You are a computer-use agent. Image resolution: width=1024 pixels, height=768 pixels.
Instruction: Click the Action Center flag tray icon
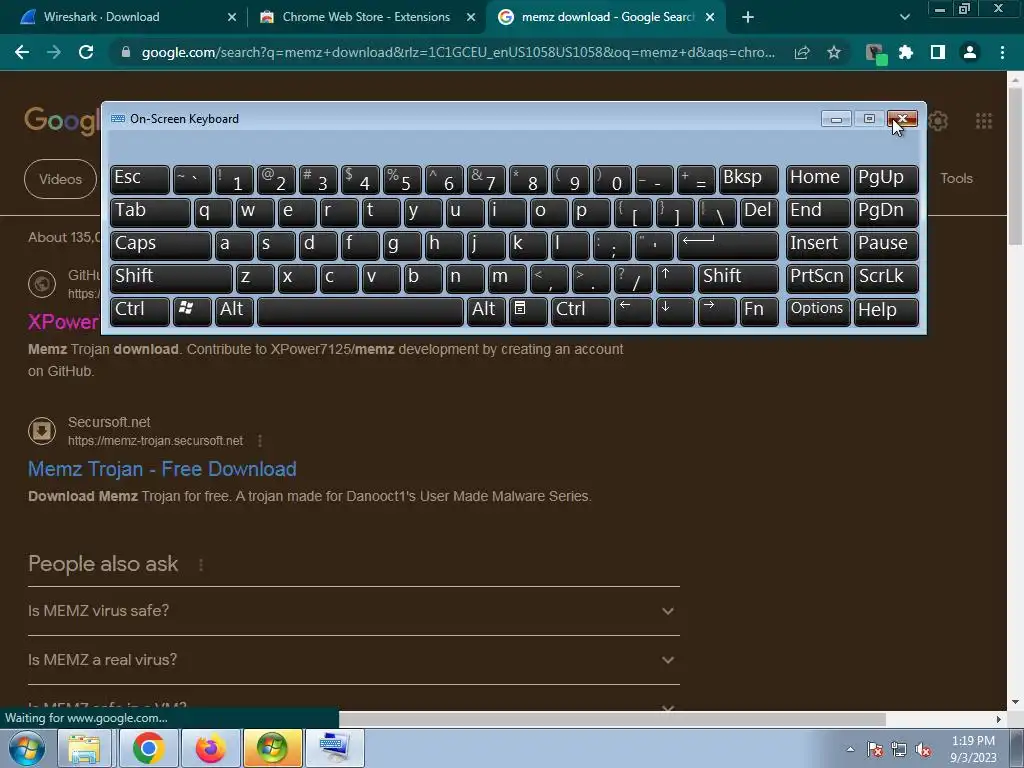tap(875, 749)
